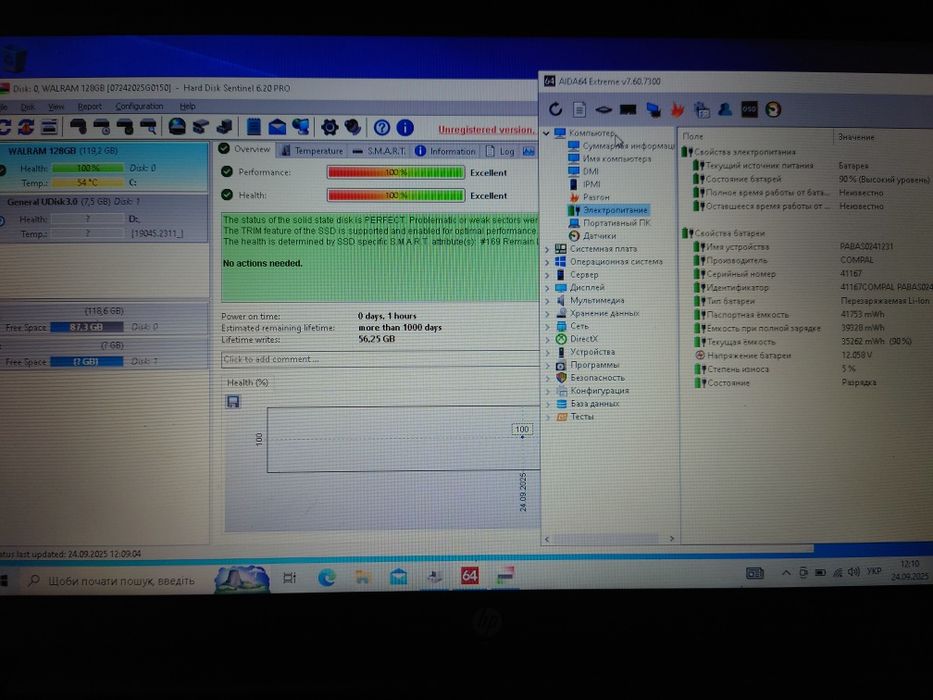Show hidden tray icons chevron
Image resolution: width=933 pixels, height=700 pixels.
pos(786,573)
